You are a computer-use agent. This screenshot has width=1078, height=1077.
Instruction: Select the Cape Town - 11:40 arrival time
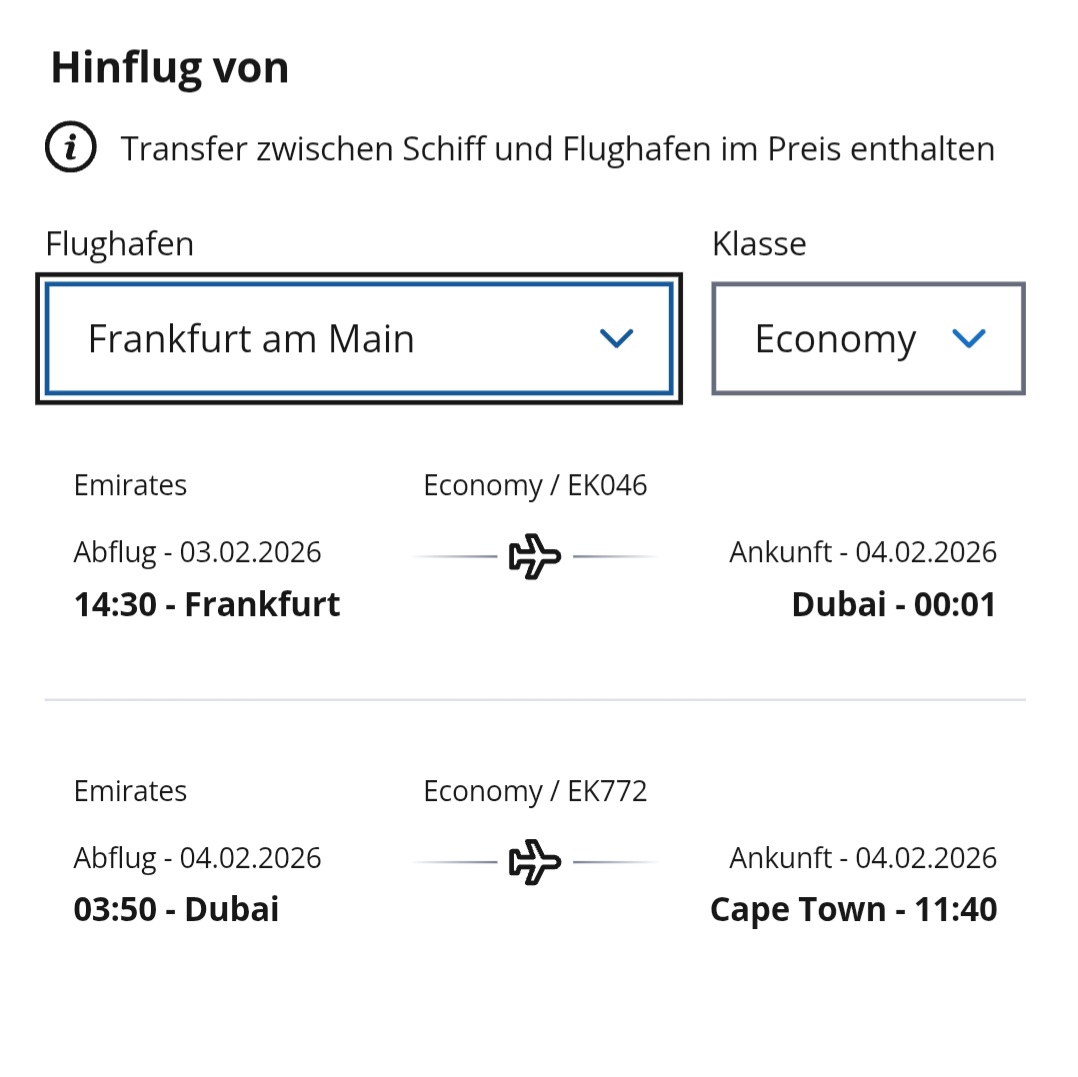click(x=853, y=910)
